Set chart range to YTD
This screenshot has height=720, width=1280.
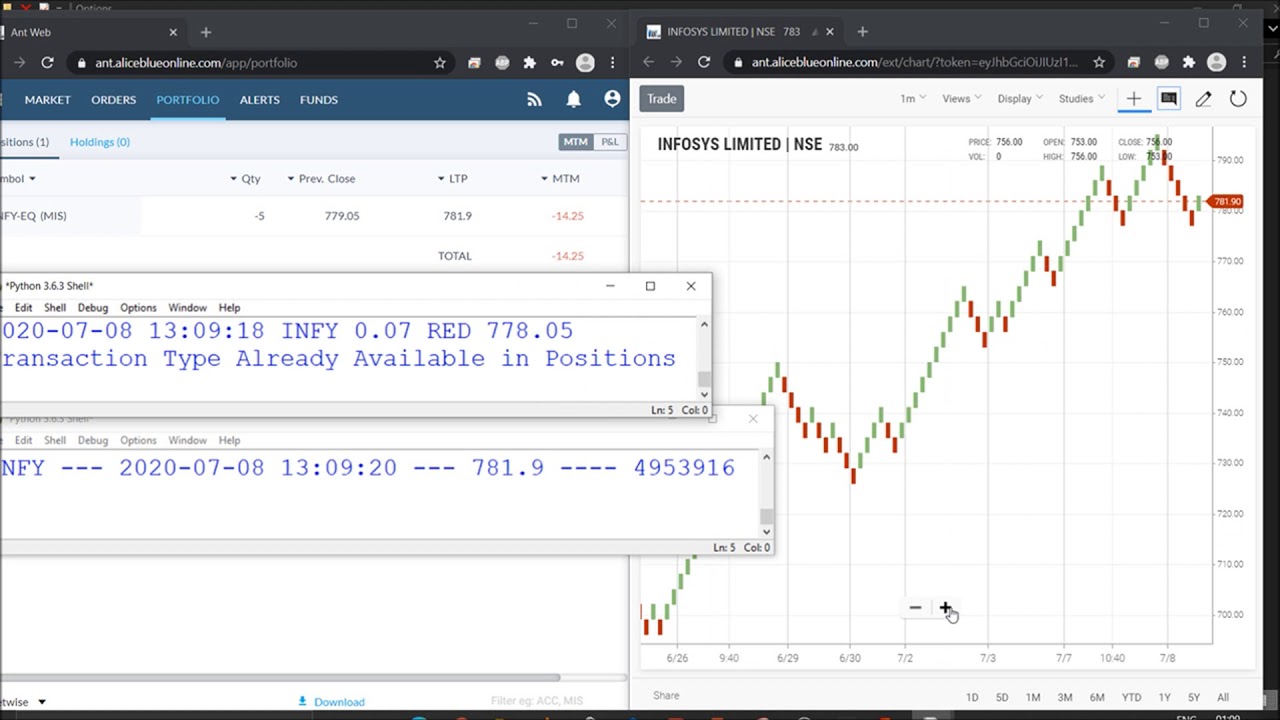pyautogui.click(x=1131, y=697)
